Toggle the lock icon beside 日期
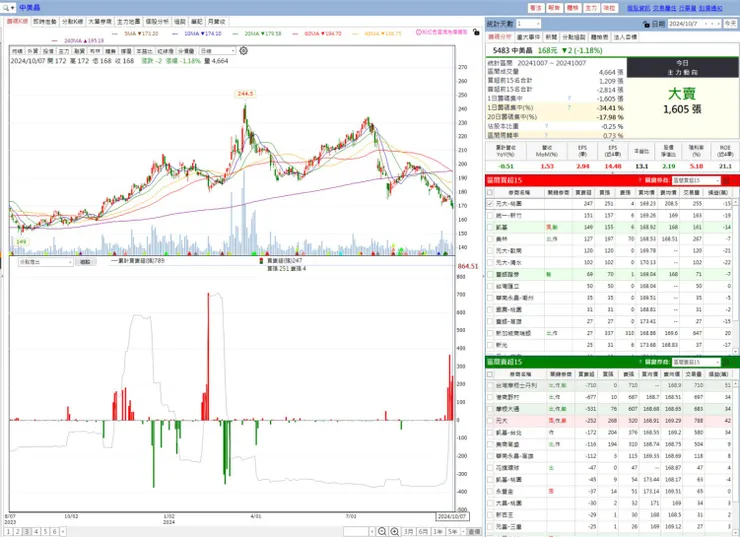740x537 pixels. coord(646,24)
